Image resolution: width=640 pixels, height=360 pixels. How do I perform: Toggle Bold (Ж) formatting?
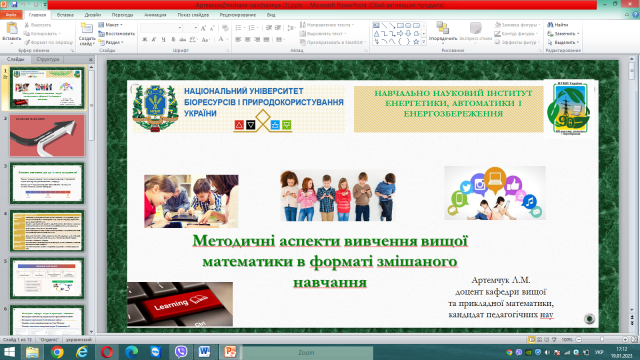(144, 40)
